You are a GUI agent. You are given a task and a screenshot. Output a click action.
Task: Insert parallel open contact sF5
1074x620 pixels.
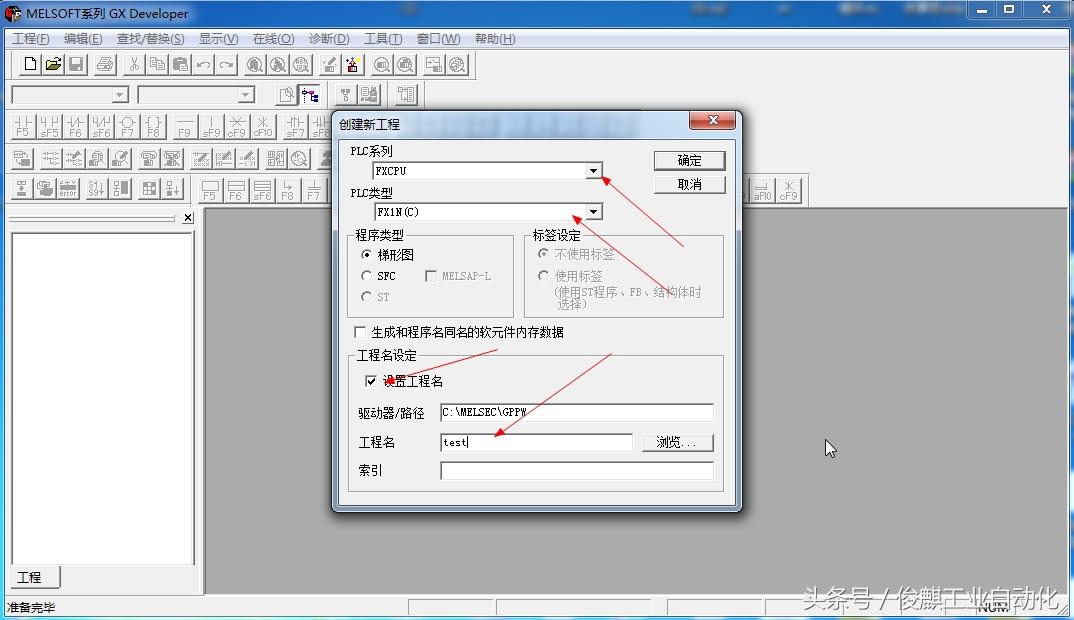[49, 127]
